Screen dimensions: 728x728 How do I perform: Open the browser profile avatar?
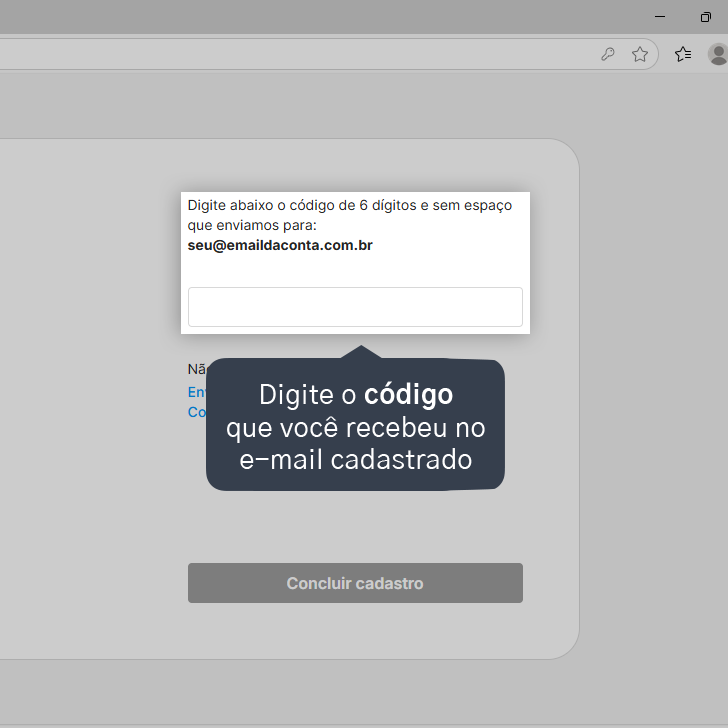point(718,54)
